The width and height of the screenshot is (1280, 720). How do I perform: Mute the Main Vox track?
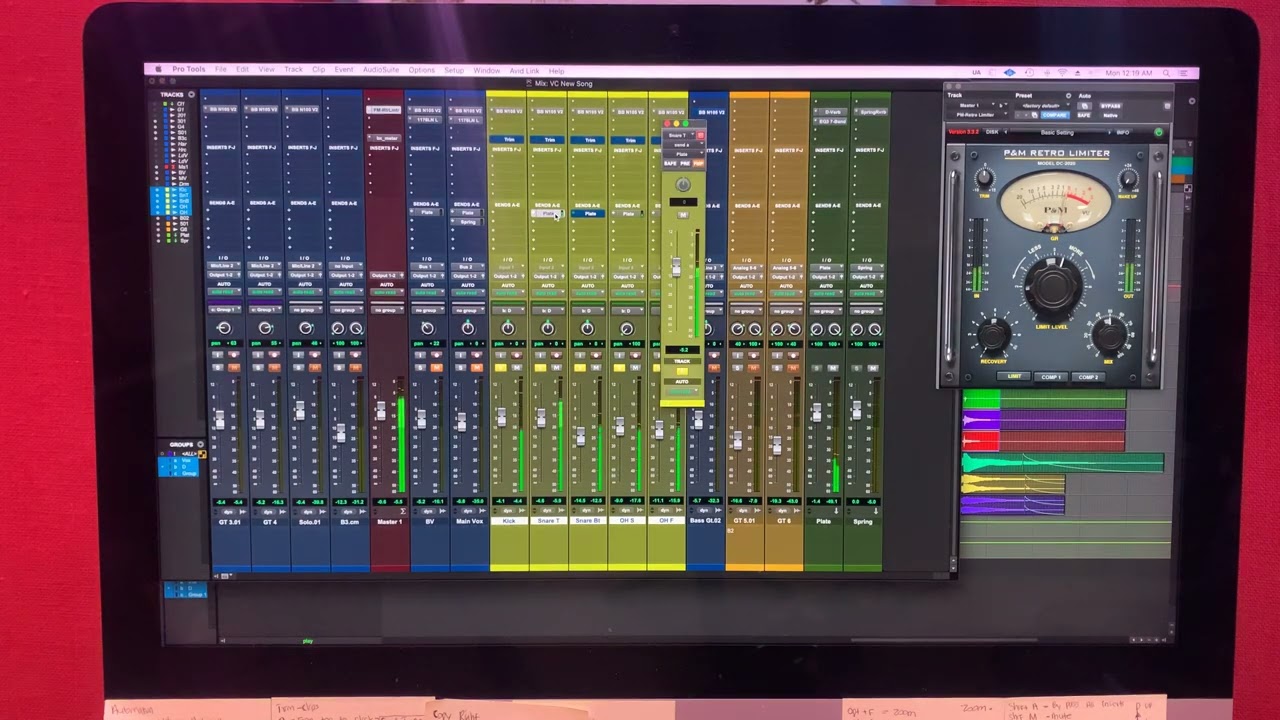475,367
